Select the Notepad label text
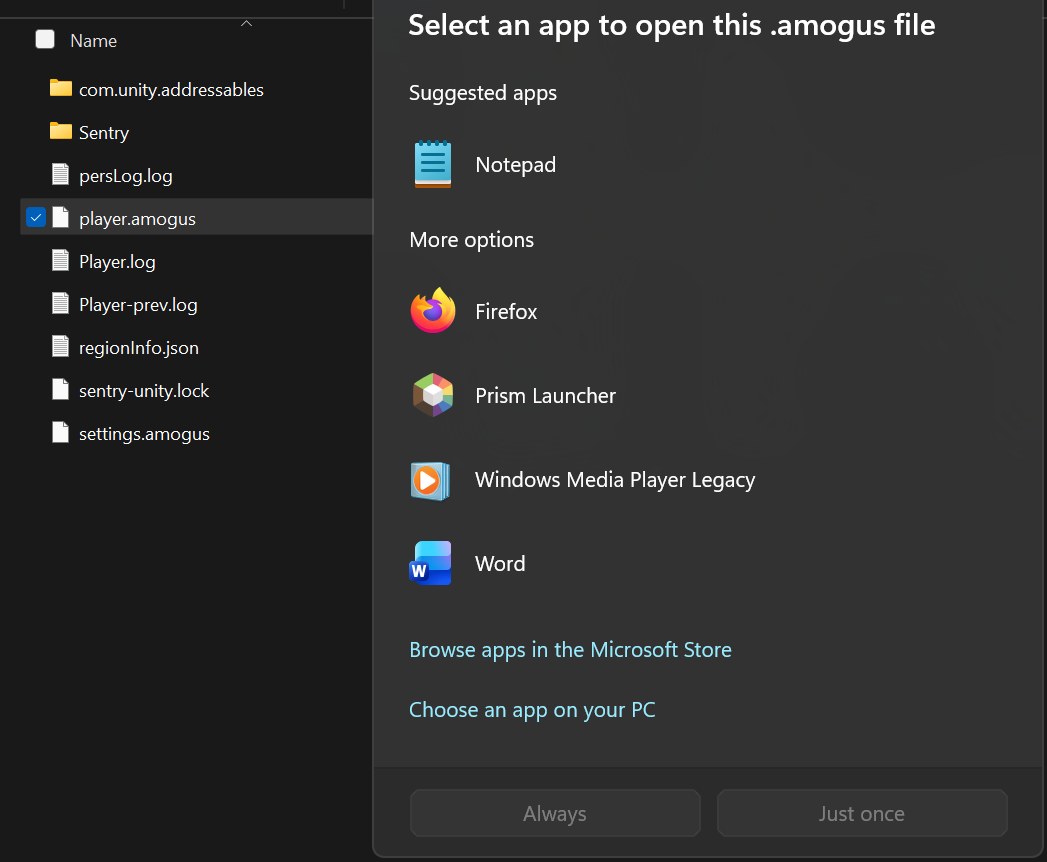 point(515,164)
